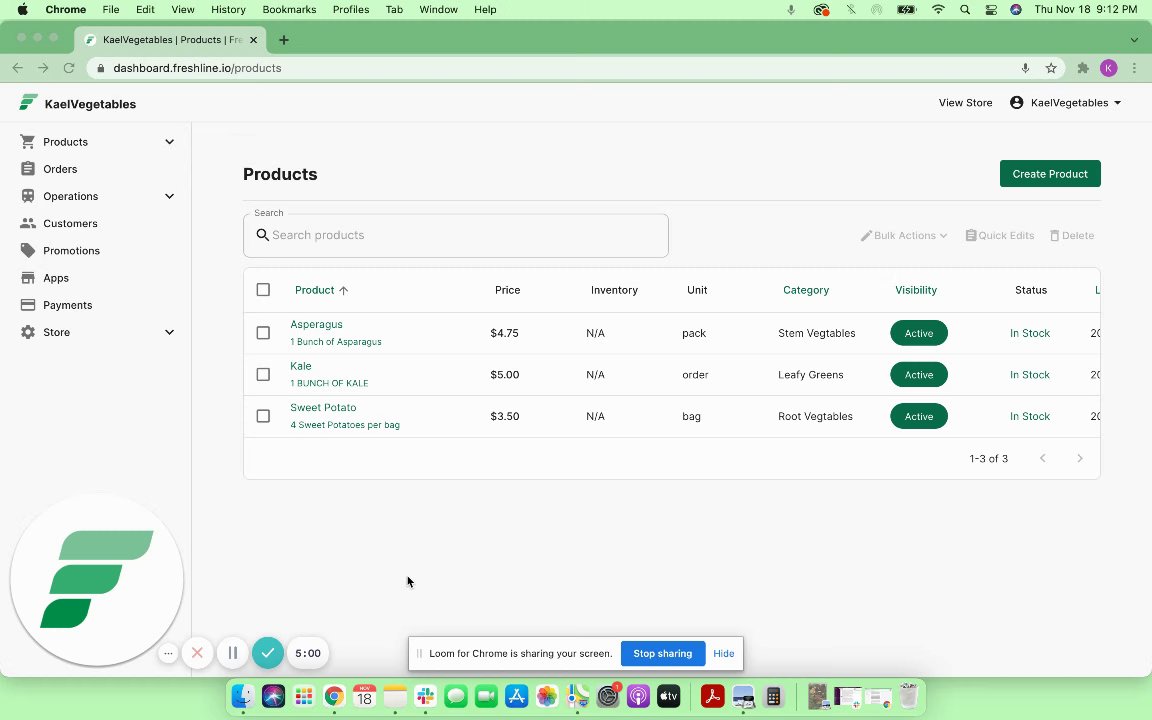The image size is (1152, 720).
Task: Expand the Operations sidebar section chevron
Action: point(170,196)
